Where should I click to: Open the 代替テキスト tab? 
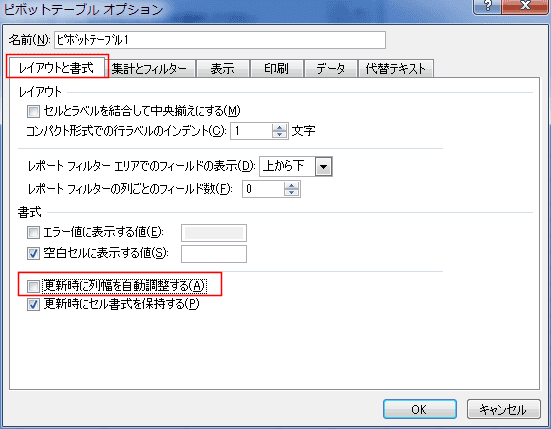396,69
